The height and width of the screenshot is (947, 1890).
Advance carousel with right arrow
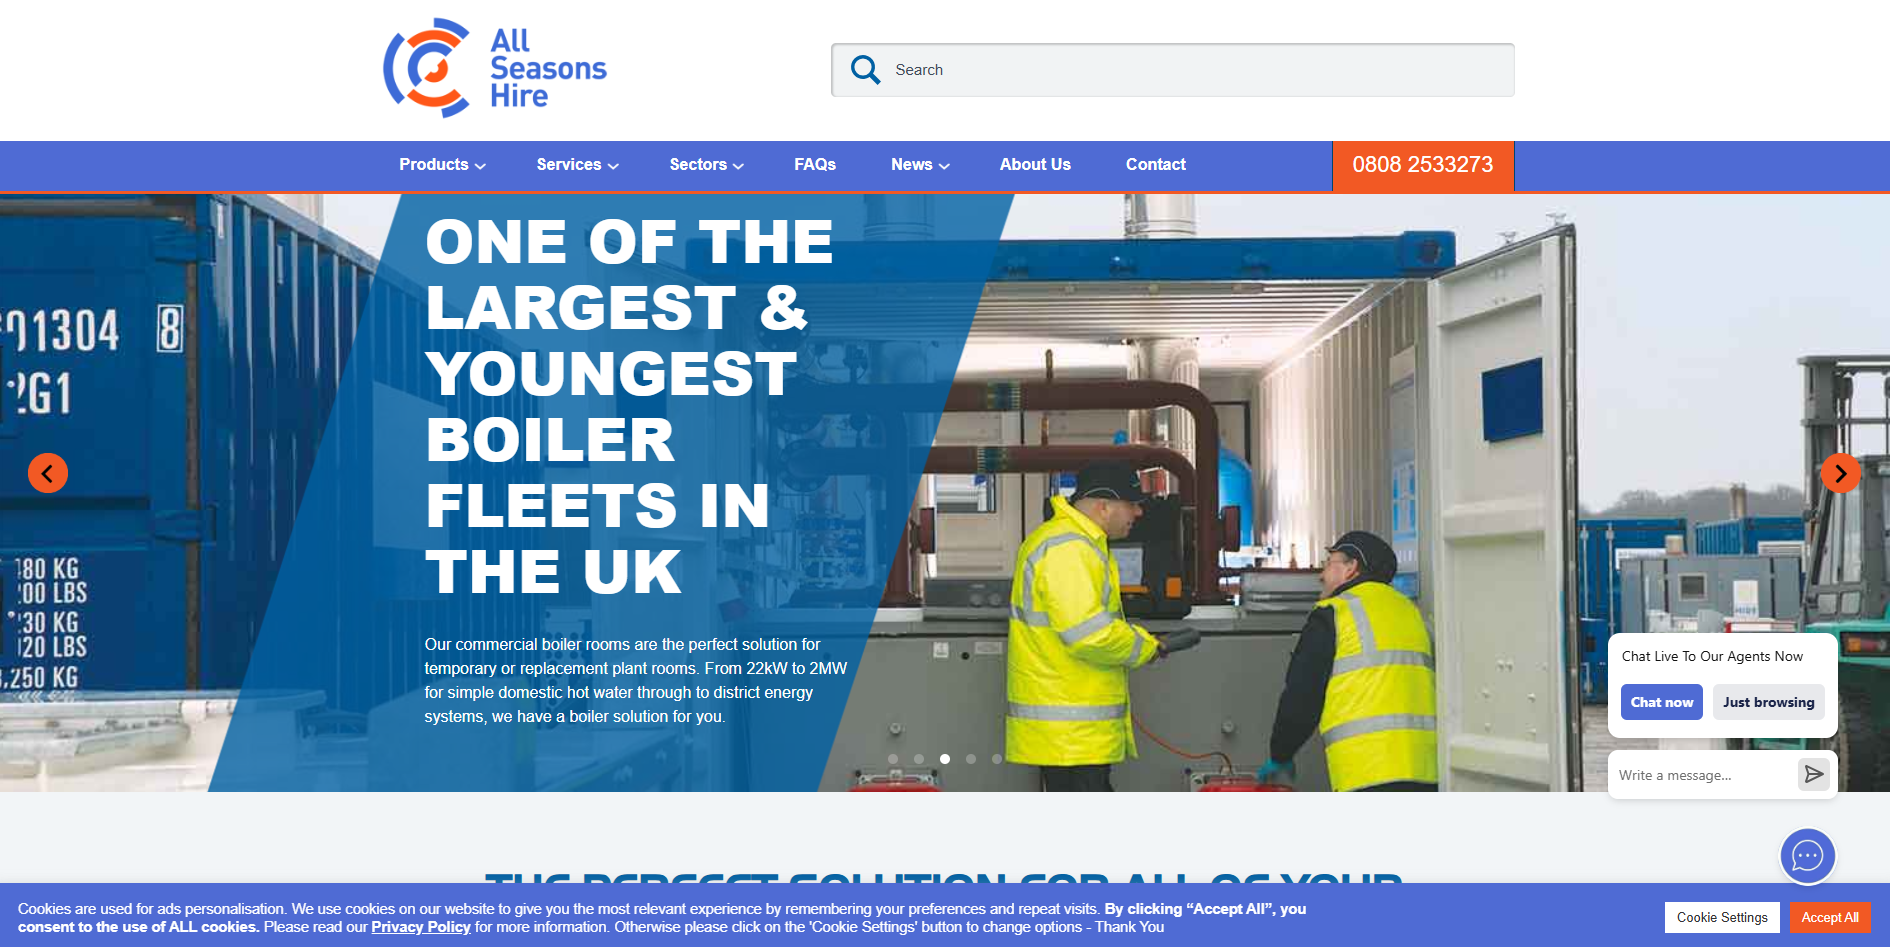point(1841,473)
